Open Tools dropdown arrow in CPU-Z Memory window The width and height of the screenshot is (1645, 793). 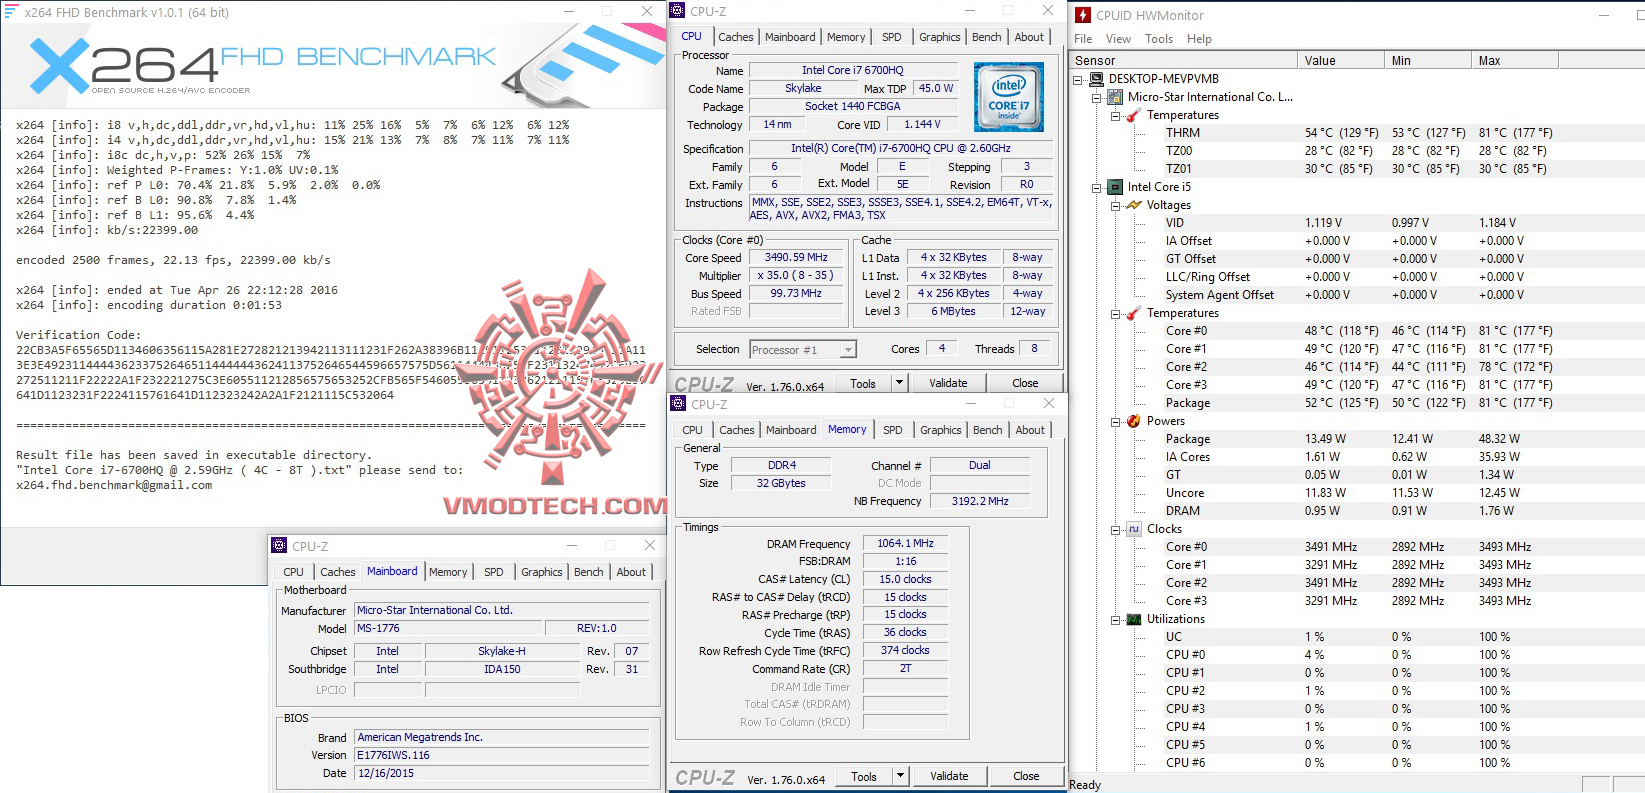tap(900, 776)
